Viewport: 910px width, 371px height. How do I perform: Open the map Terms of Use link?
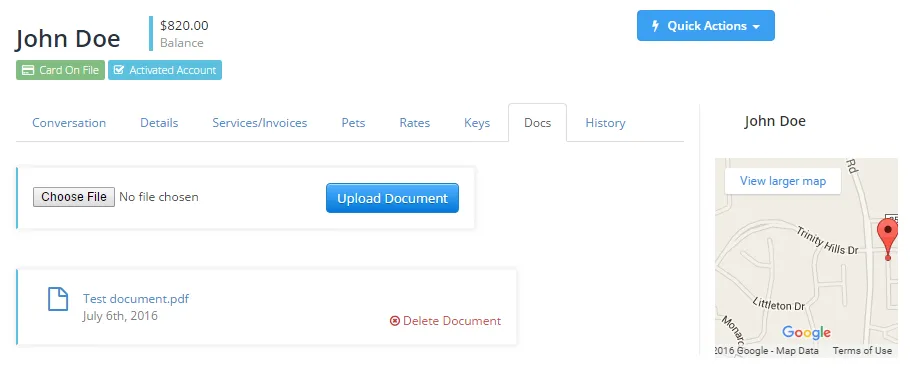862,351
